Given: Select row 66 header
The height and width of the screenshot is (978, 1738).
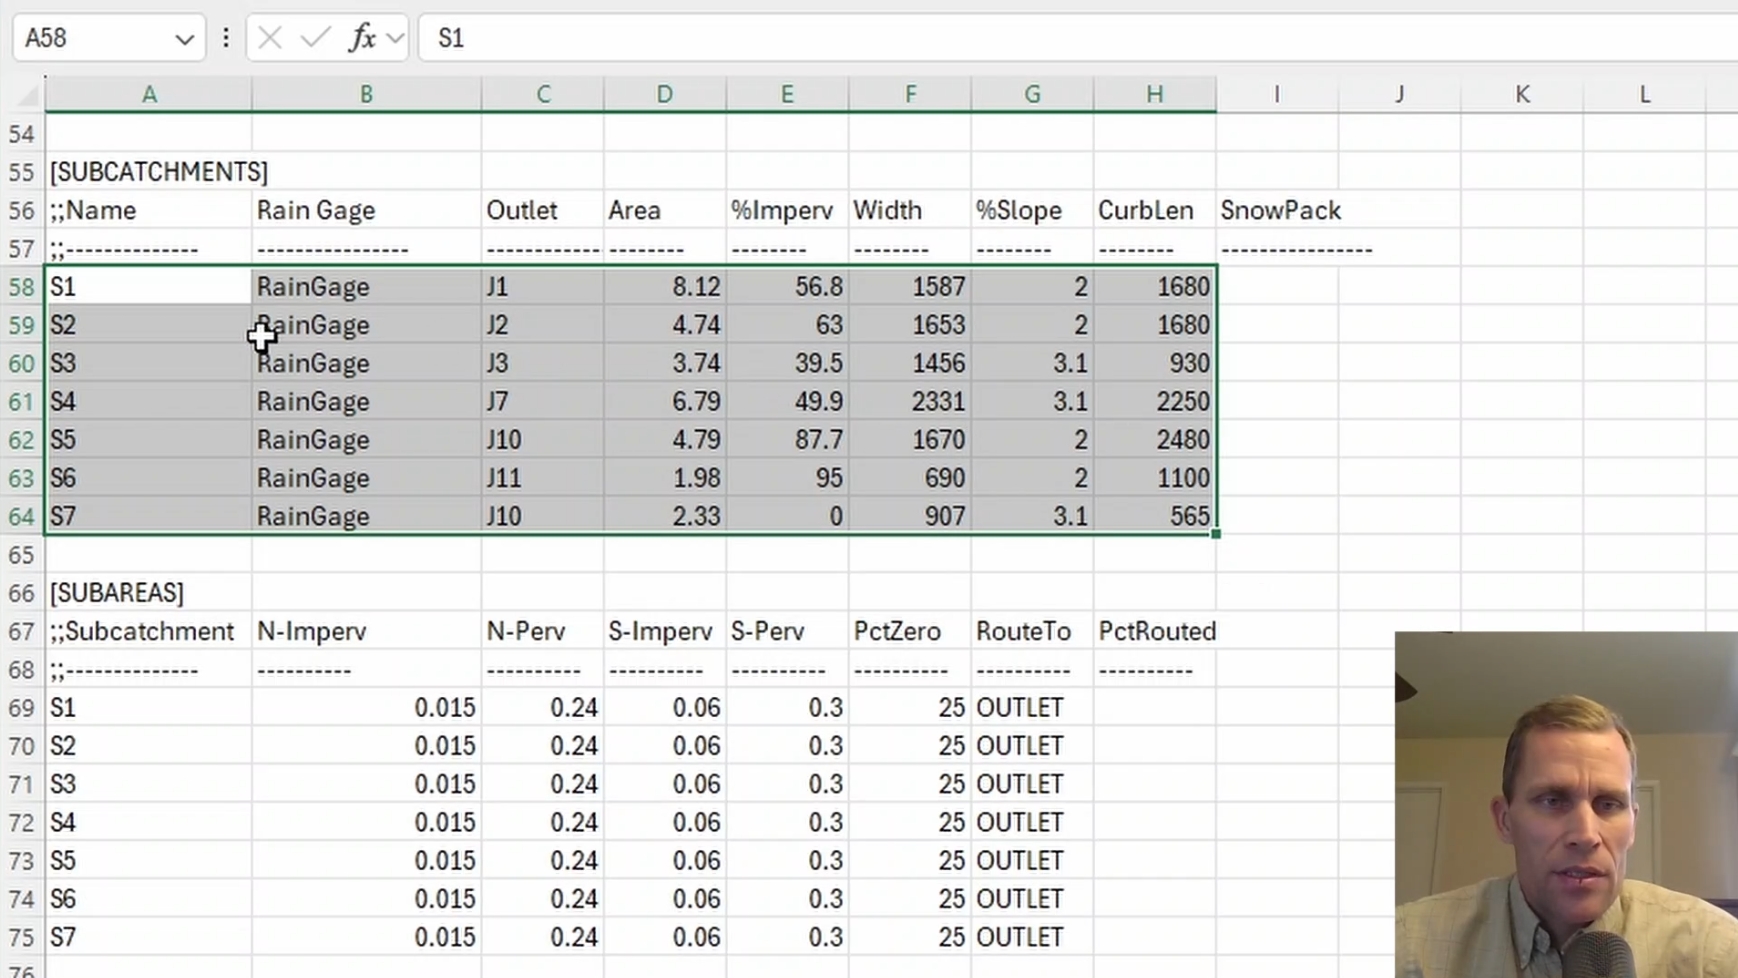Looking at the screenshot, I should click(x=22, y=593).
